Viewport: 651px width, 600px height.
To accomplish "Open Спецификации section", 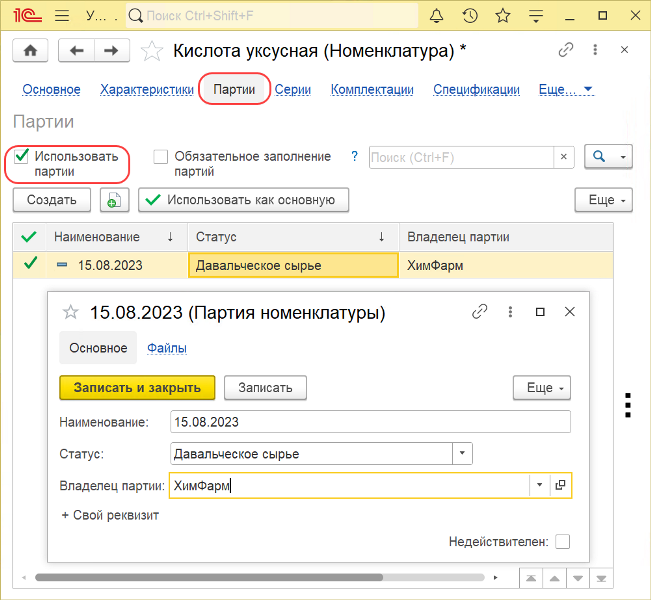I will coord(476,89).
